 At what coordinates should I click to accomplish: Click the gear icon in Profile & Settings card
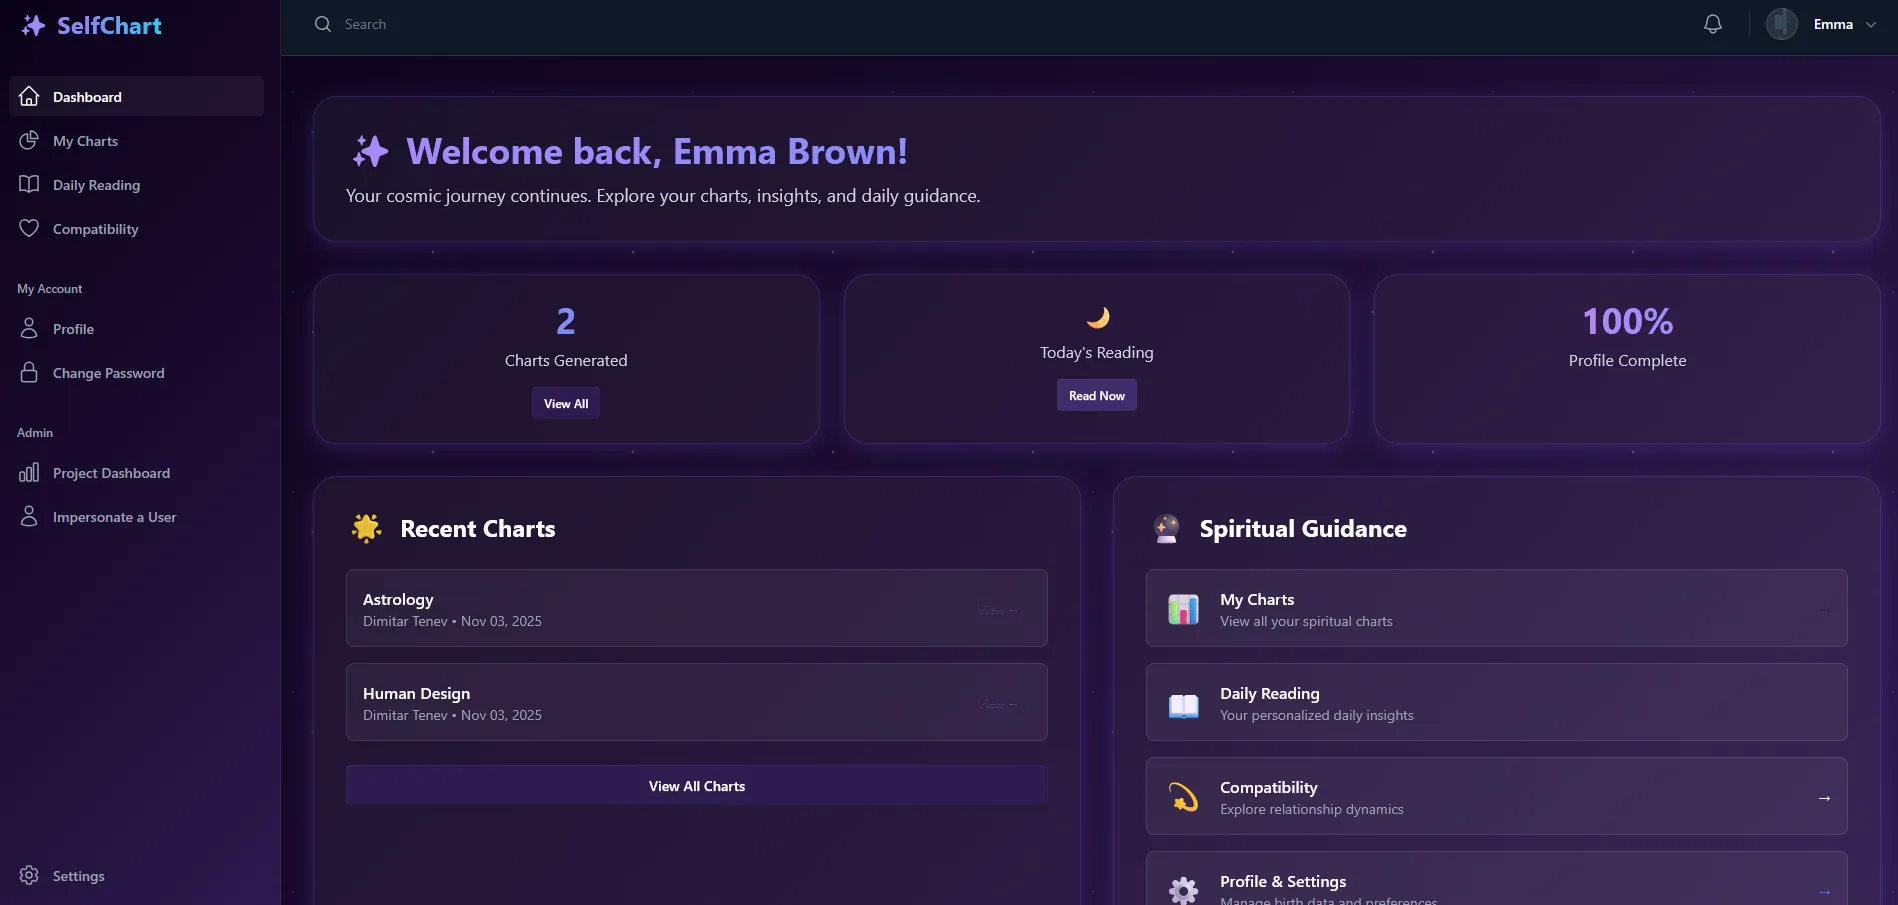(x=1183, y=890)
